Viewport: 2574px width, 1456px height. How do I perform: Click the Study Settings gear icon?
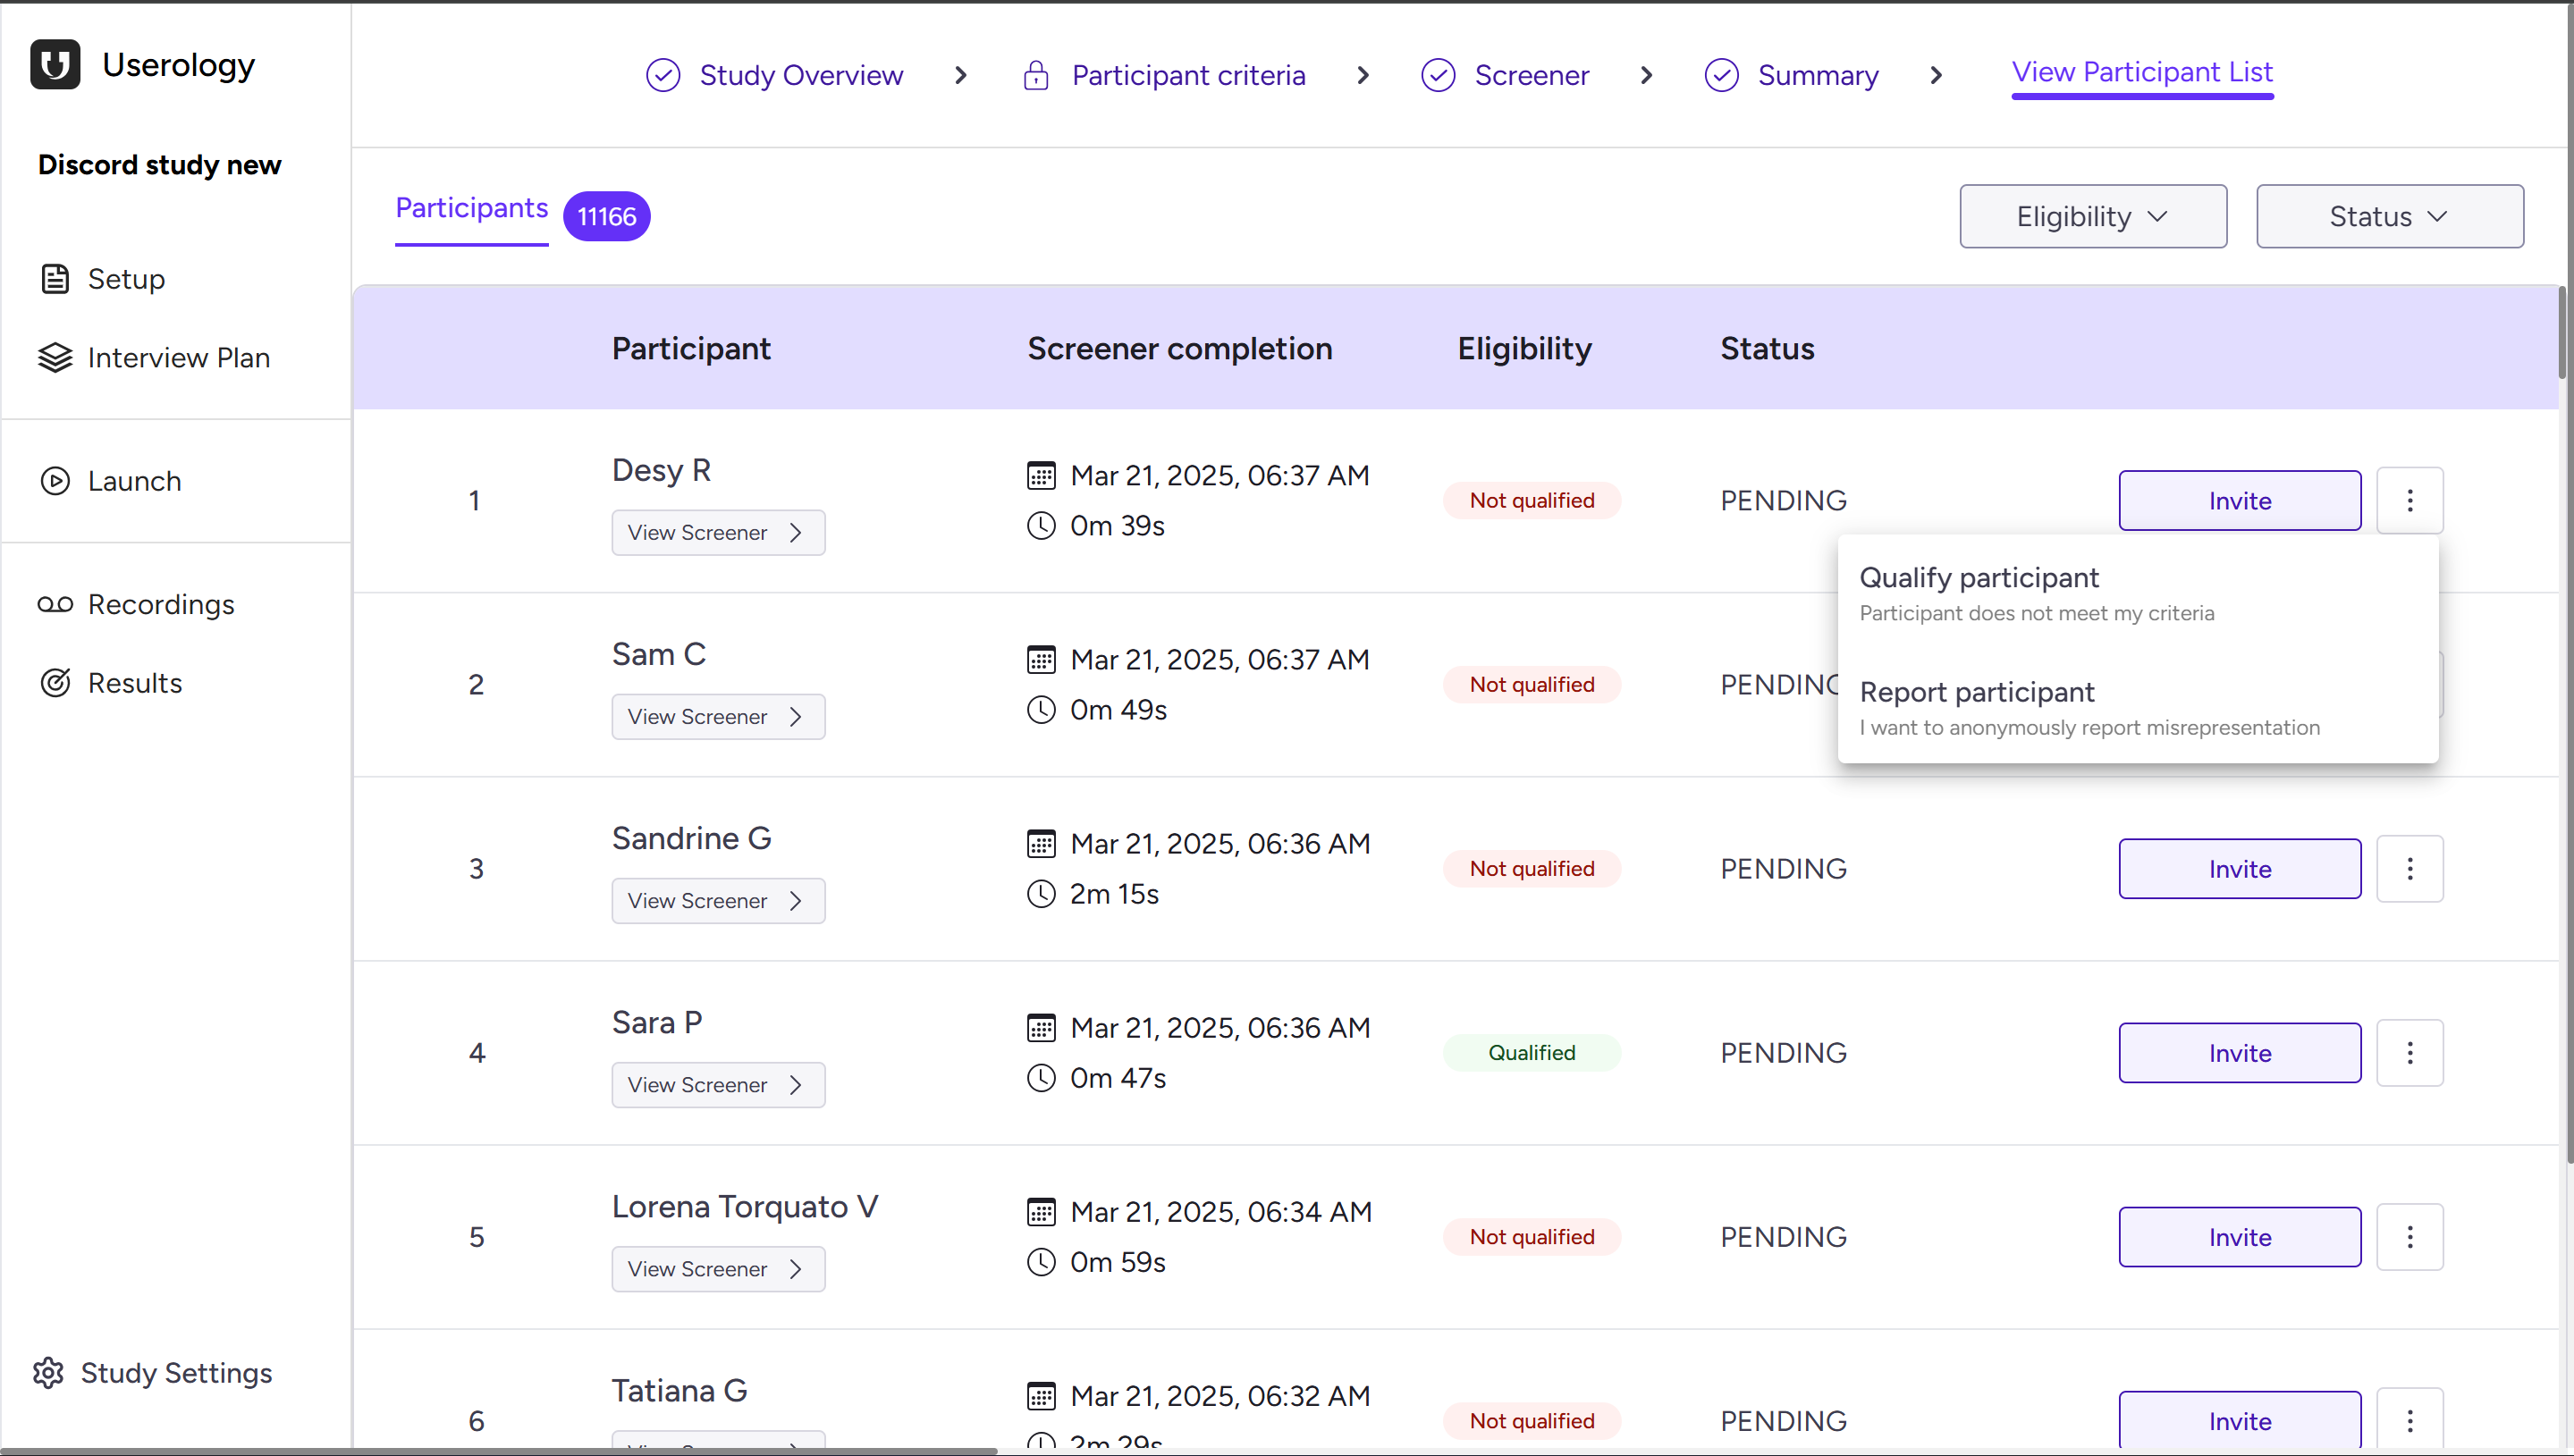point(47,1372)
